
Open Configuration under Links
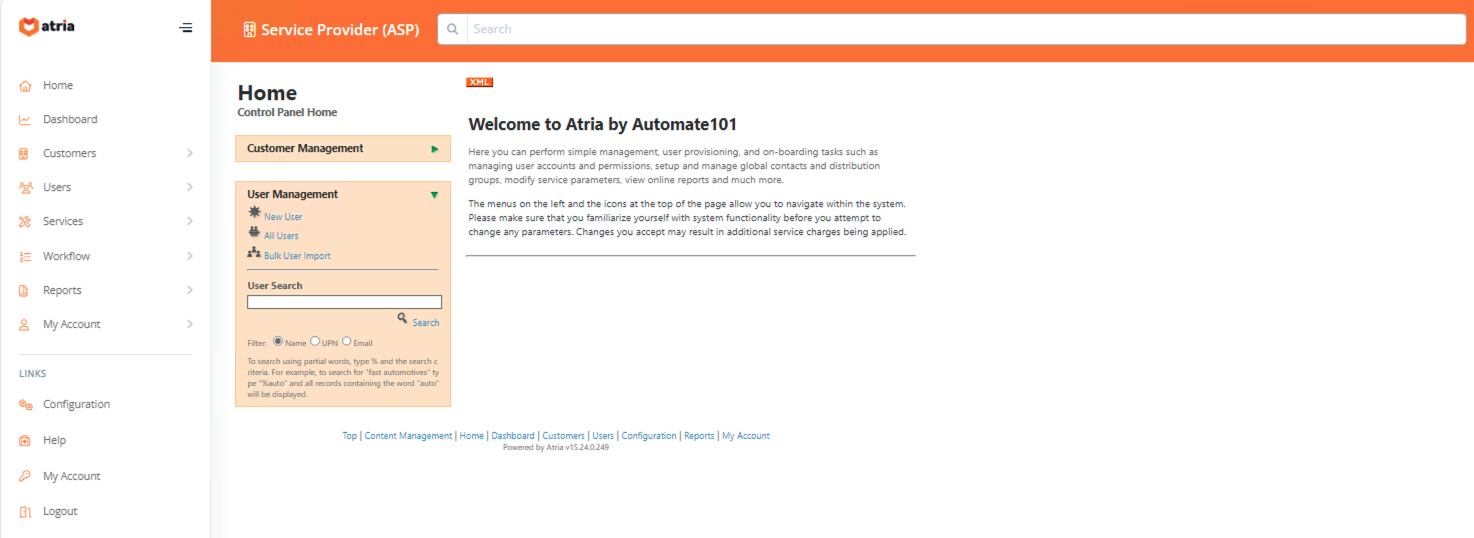click(x=76, y=405)
